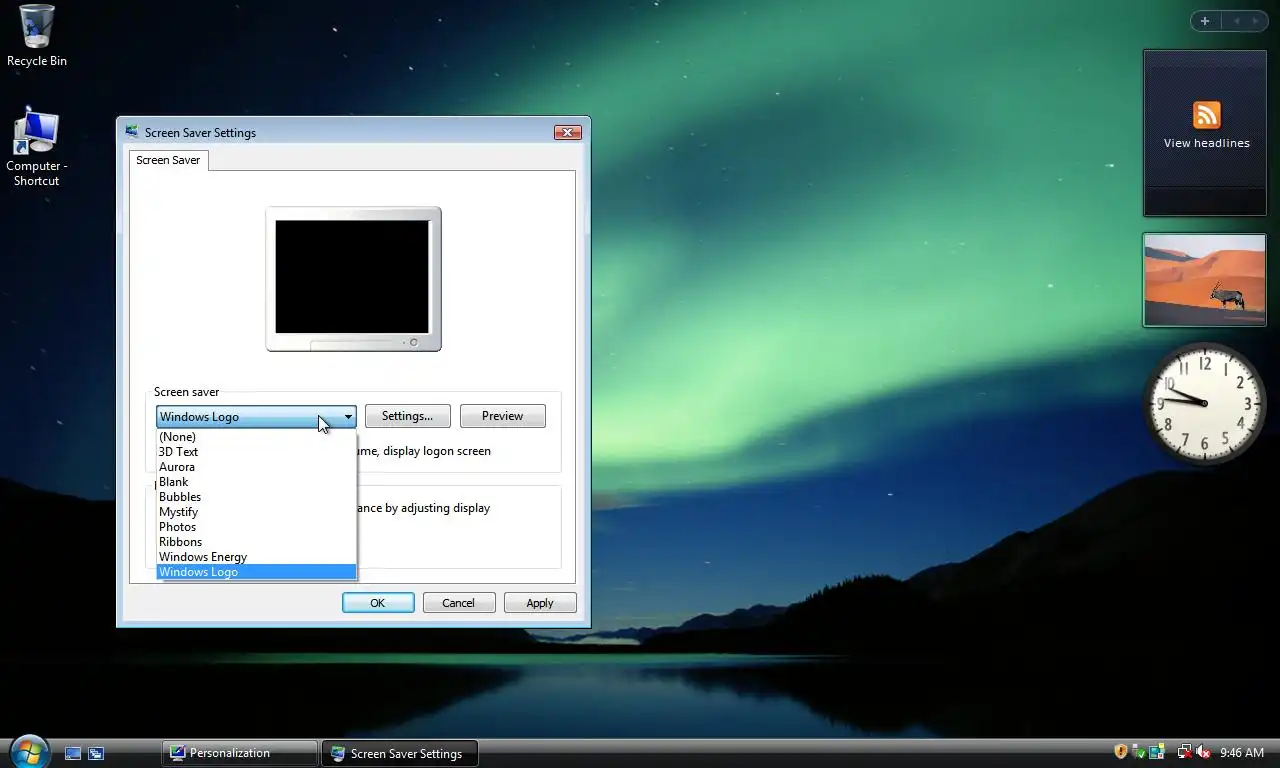Click the muted volume tray icon

(x=1203, y=752)
